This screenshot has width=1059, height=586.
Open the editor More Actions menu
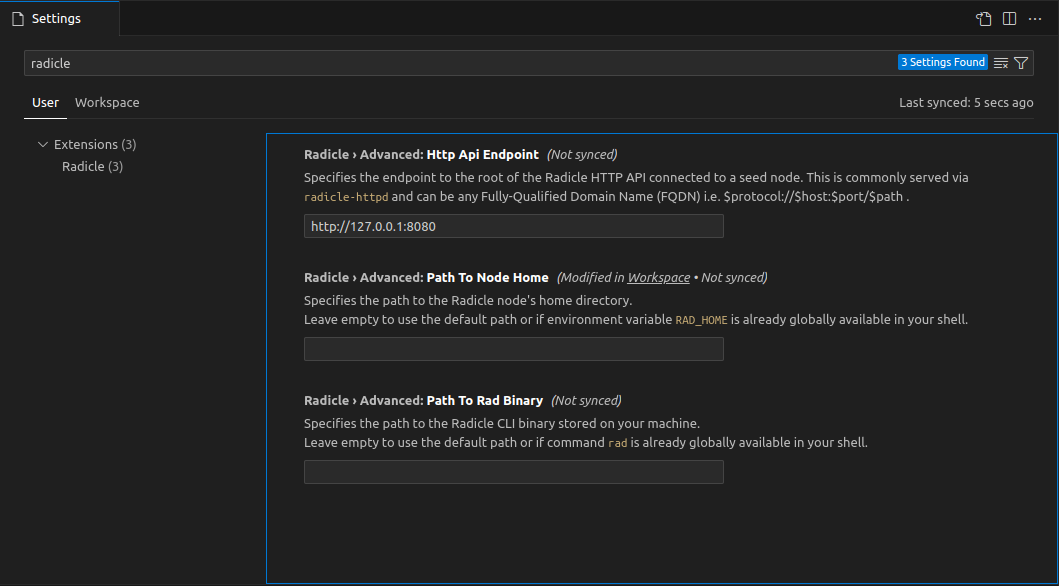click(1035, 19)
